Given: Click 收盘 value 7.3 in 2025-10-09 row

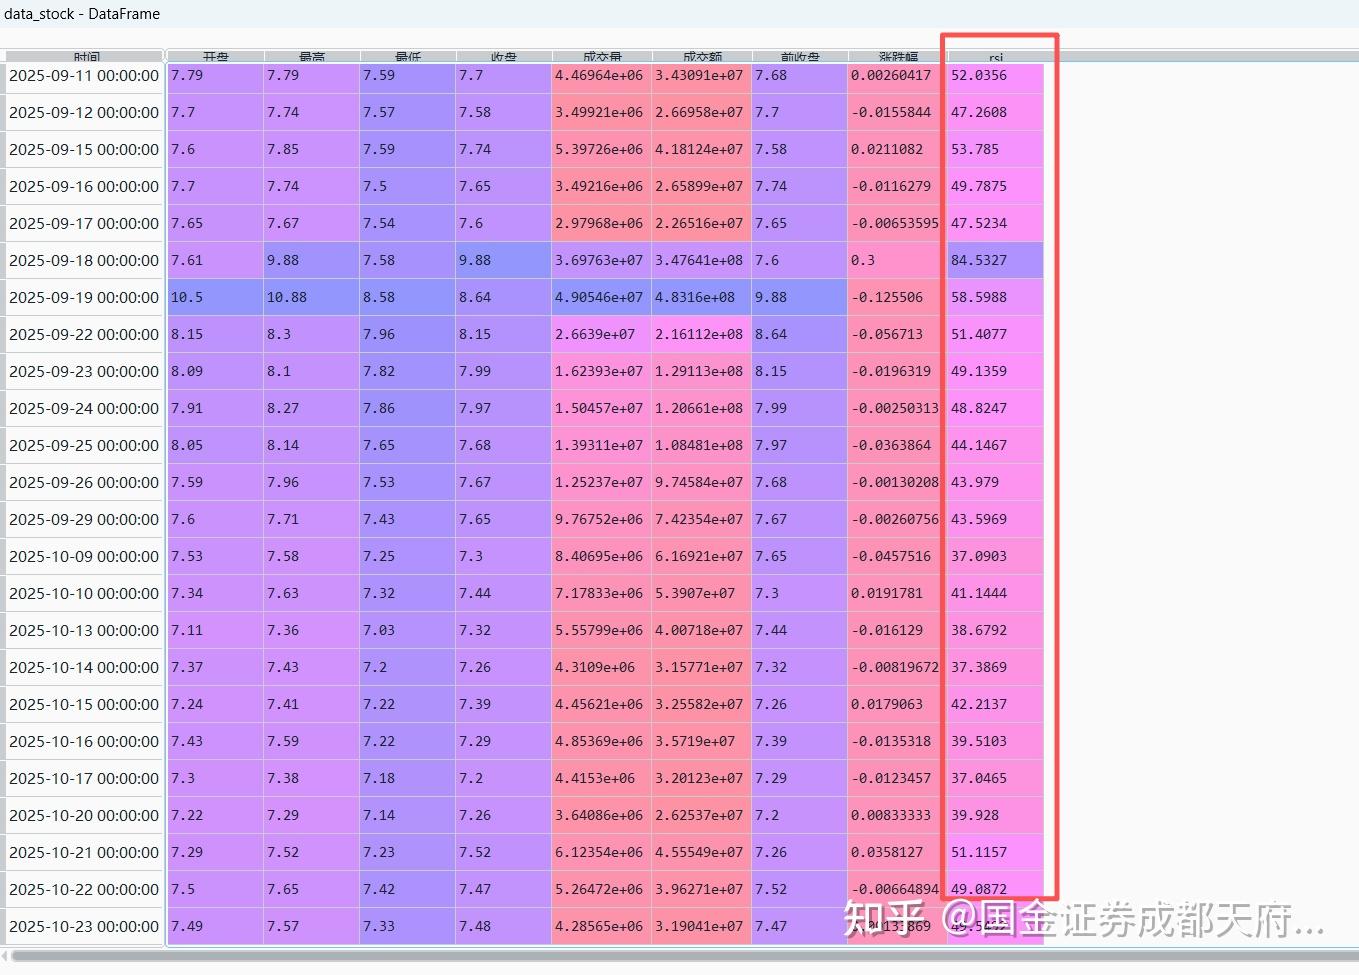Looking at the screenshot, I should 503,557.
